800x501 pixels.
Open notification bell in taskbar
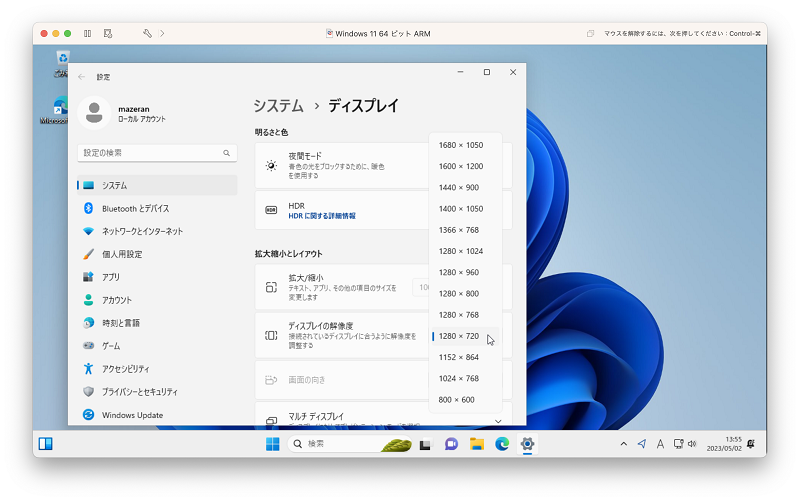(x=751, y=444)
